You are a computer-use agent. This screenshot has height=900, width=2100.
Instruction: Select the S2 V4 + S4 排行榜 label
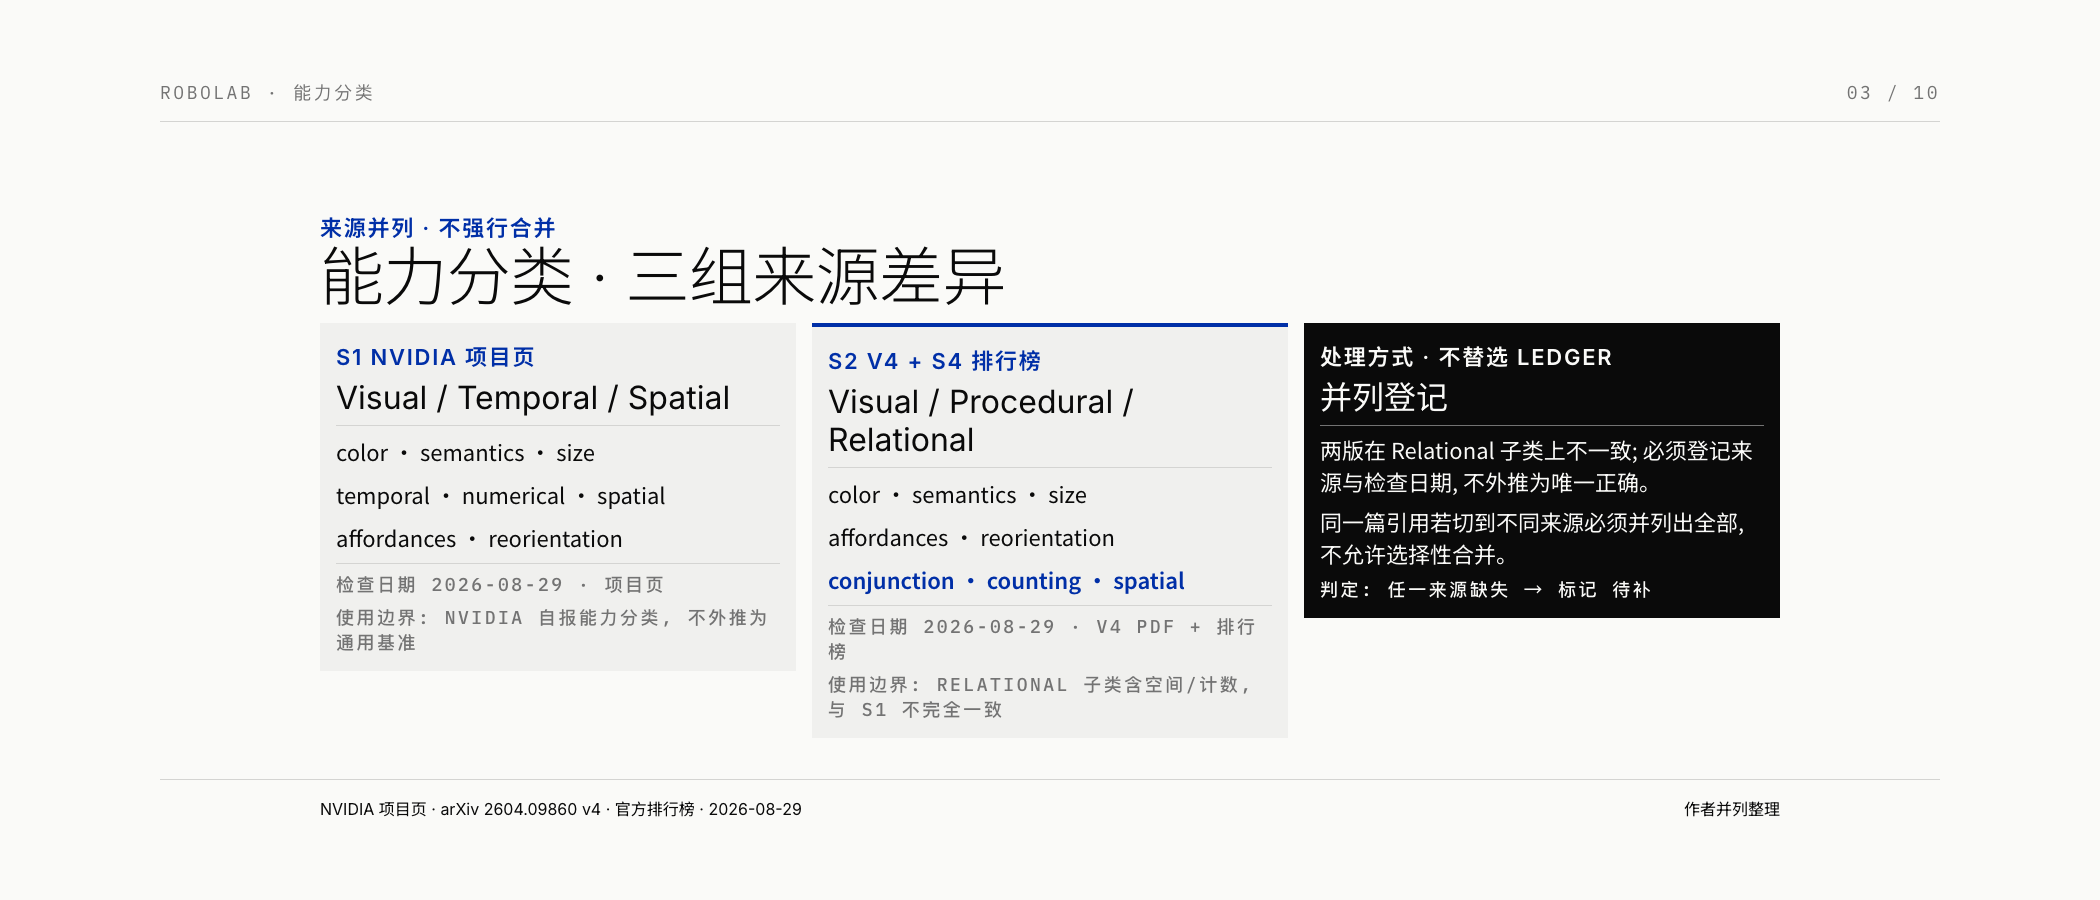(x=934, y=361)
